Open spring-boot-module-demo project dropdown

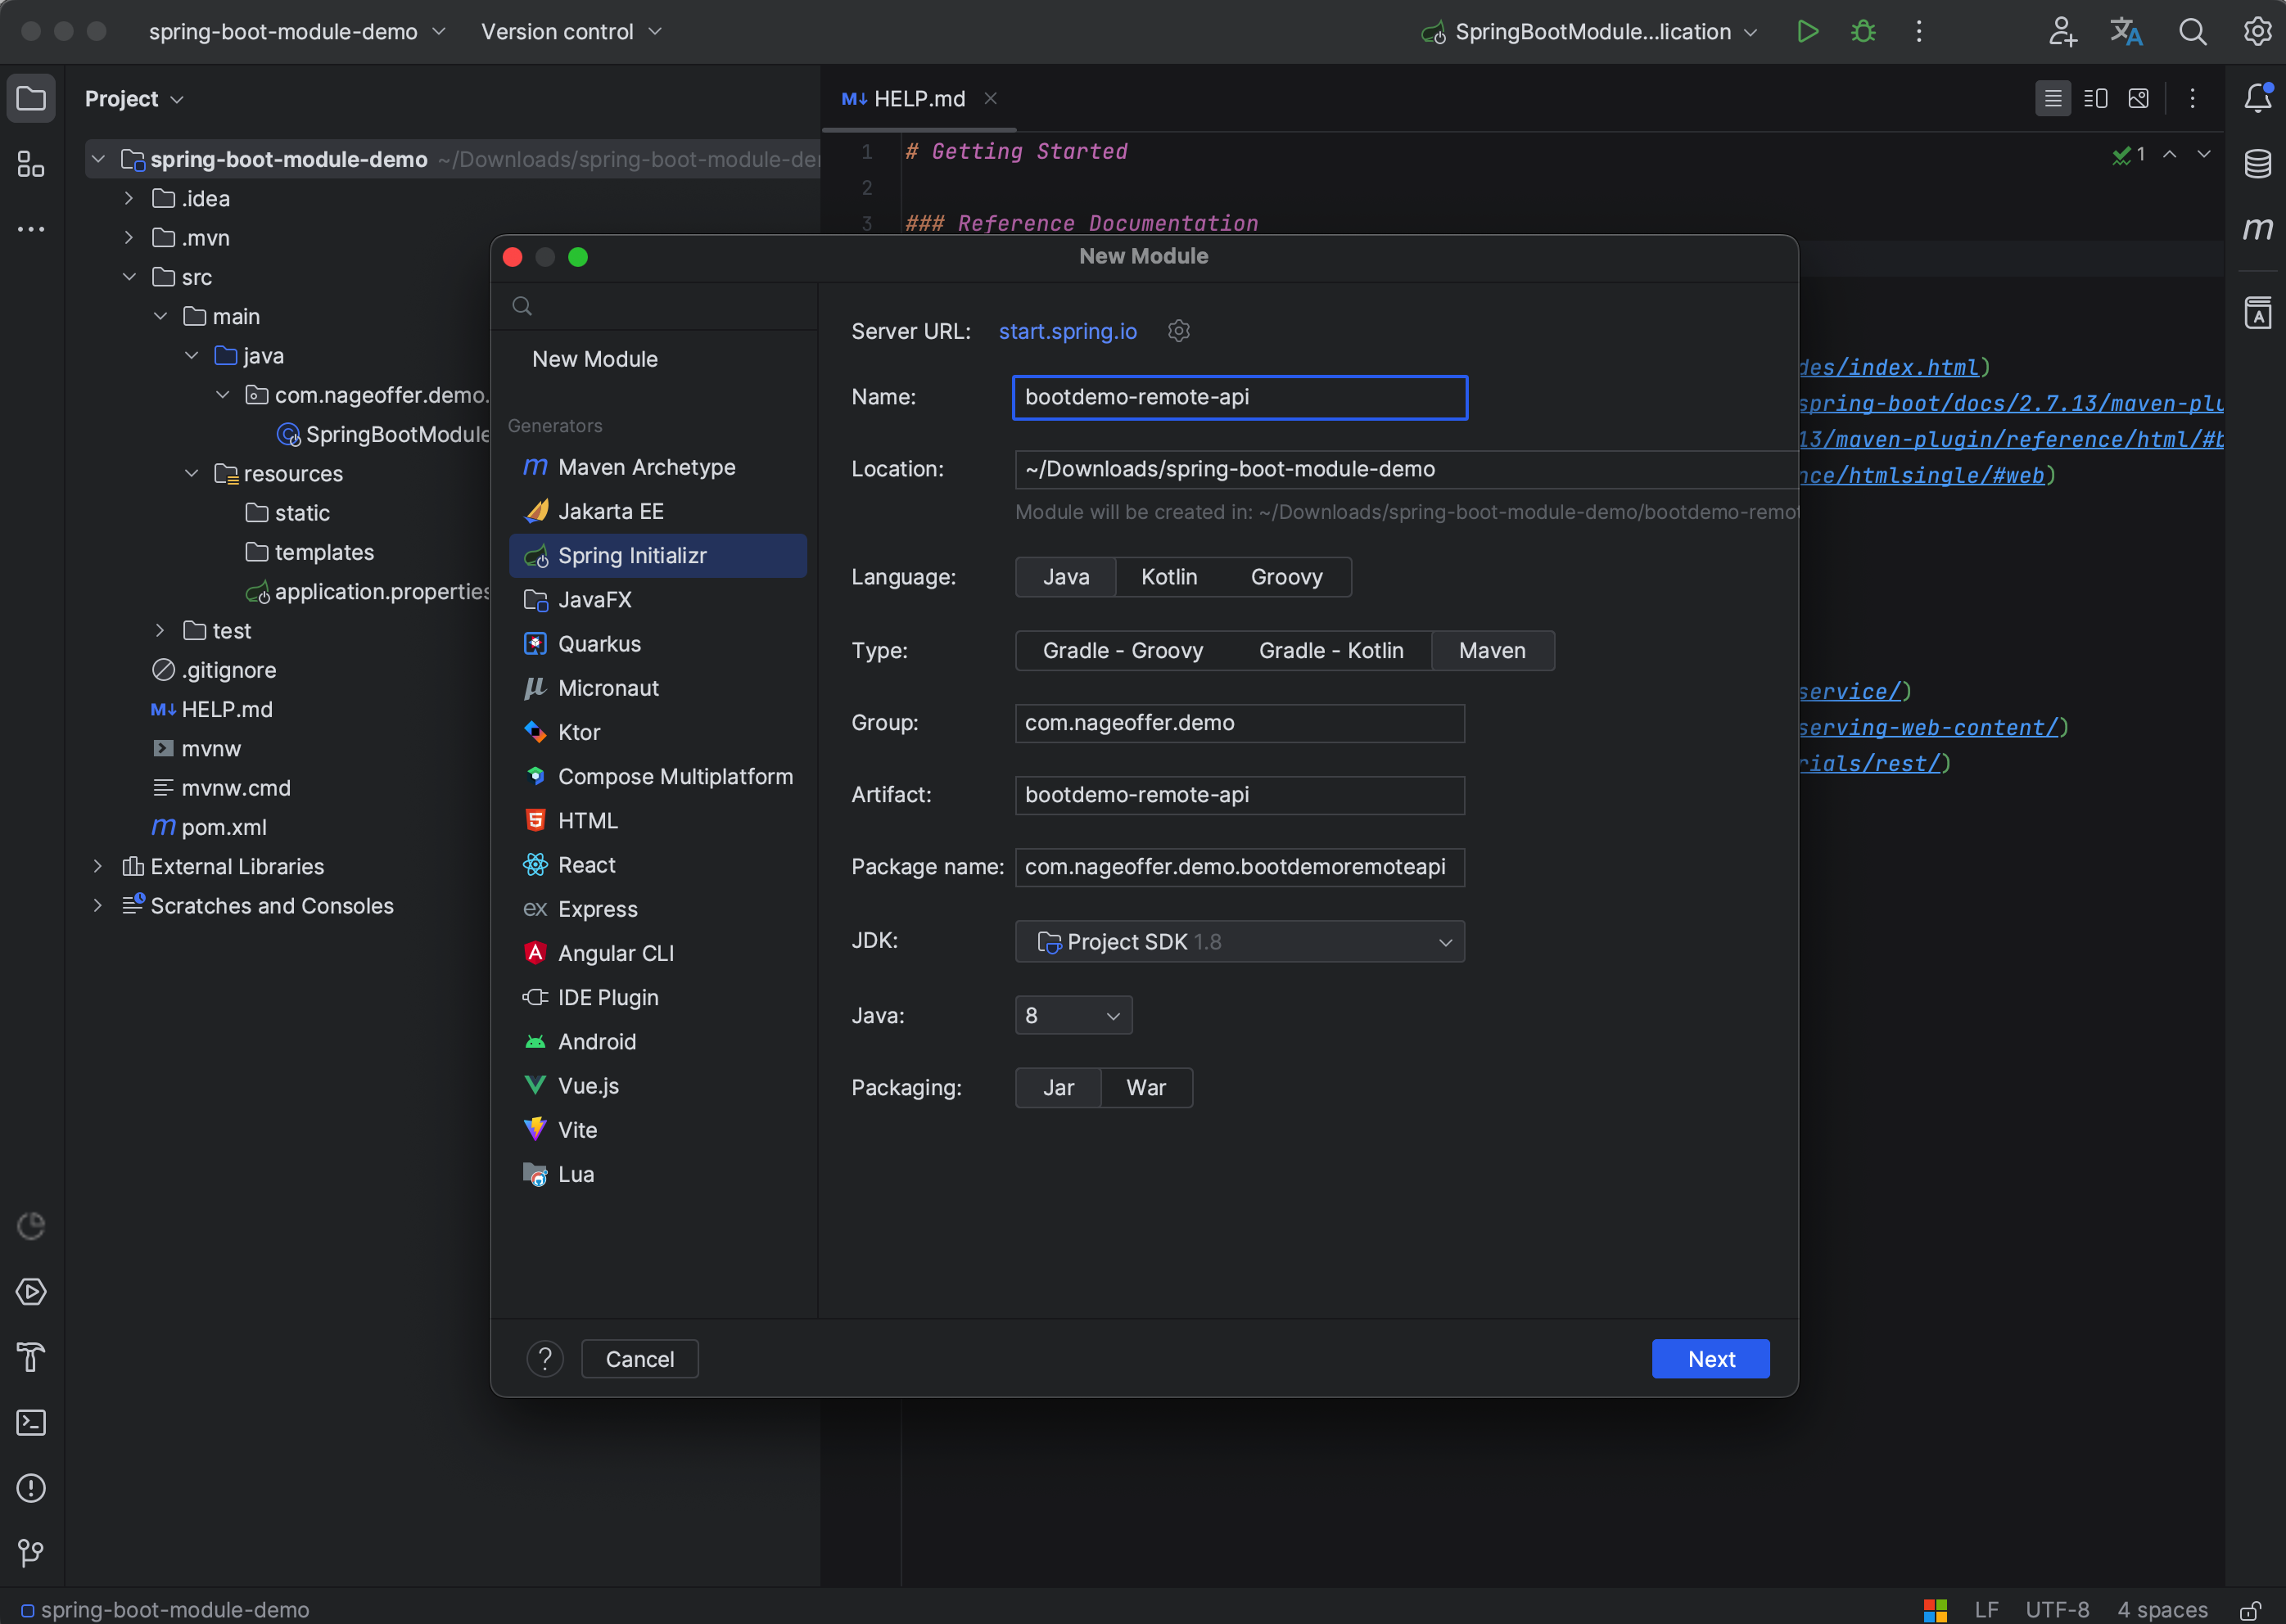297,32
